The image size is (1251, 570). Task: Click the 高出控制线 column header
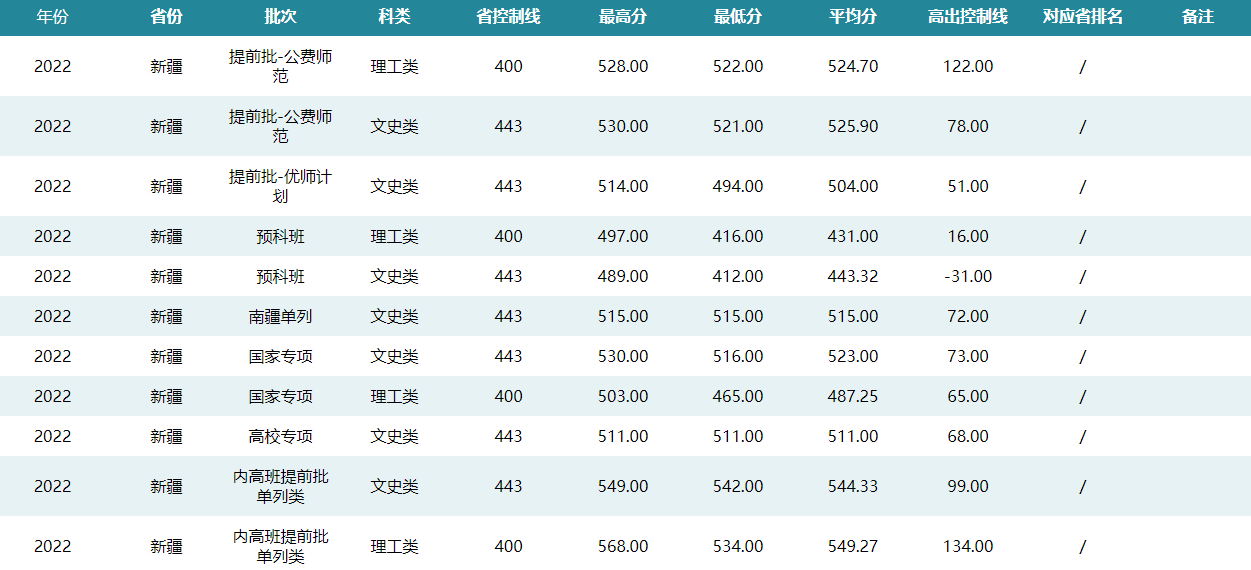pyautogui.click(x=968, y=17)
